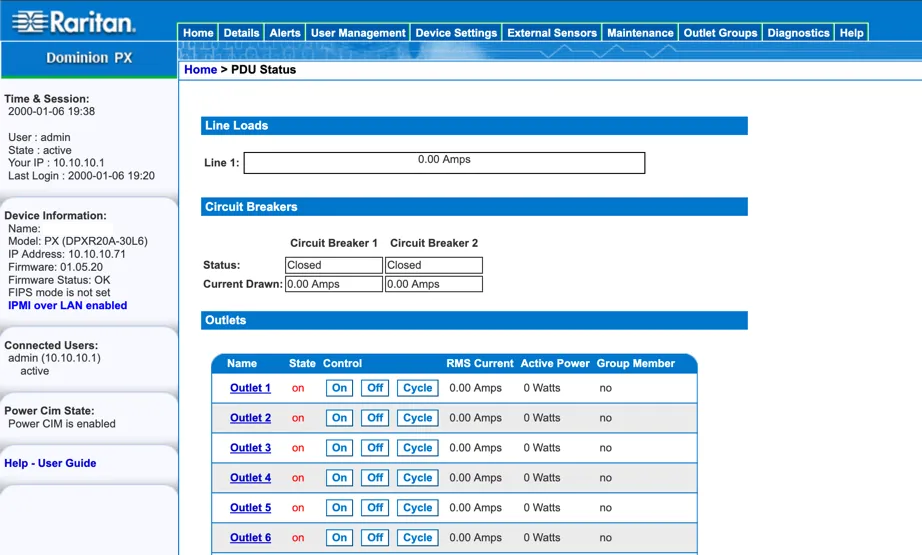Screen dimensions: 922x555
Task: Click the Home breadcrumb link
Action: coord(201,69)
